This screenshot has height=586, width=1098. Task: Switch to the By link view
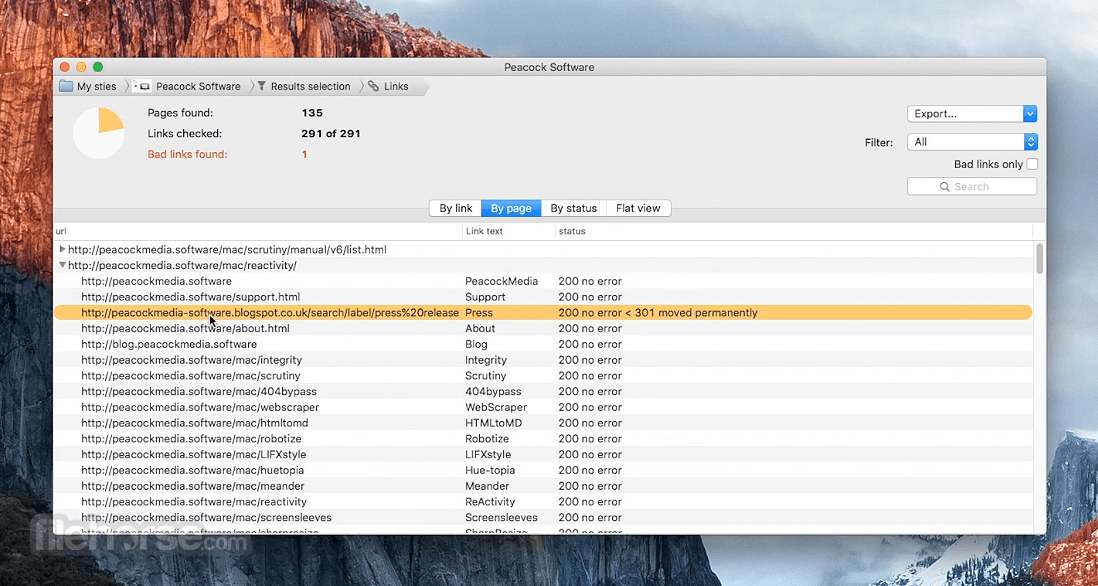(x=456, y=208)
